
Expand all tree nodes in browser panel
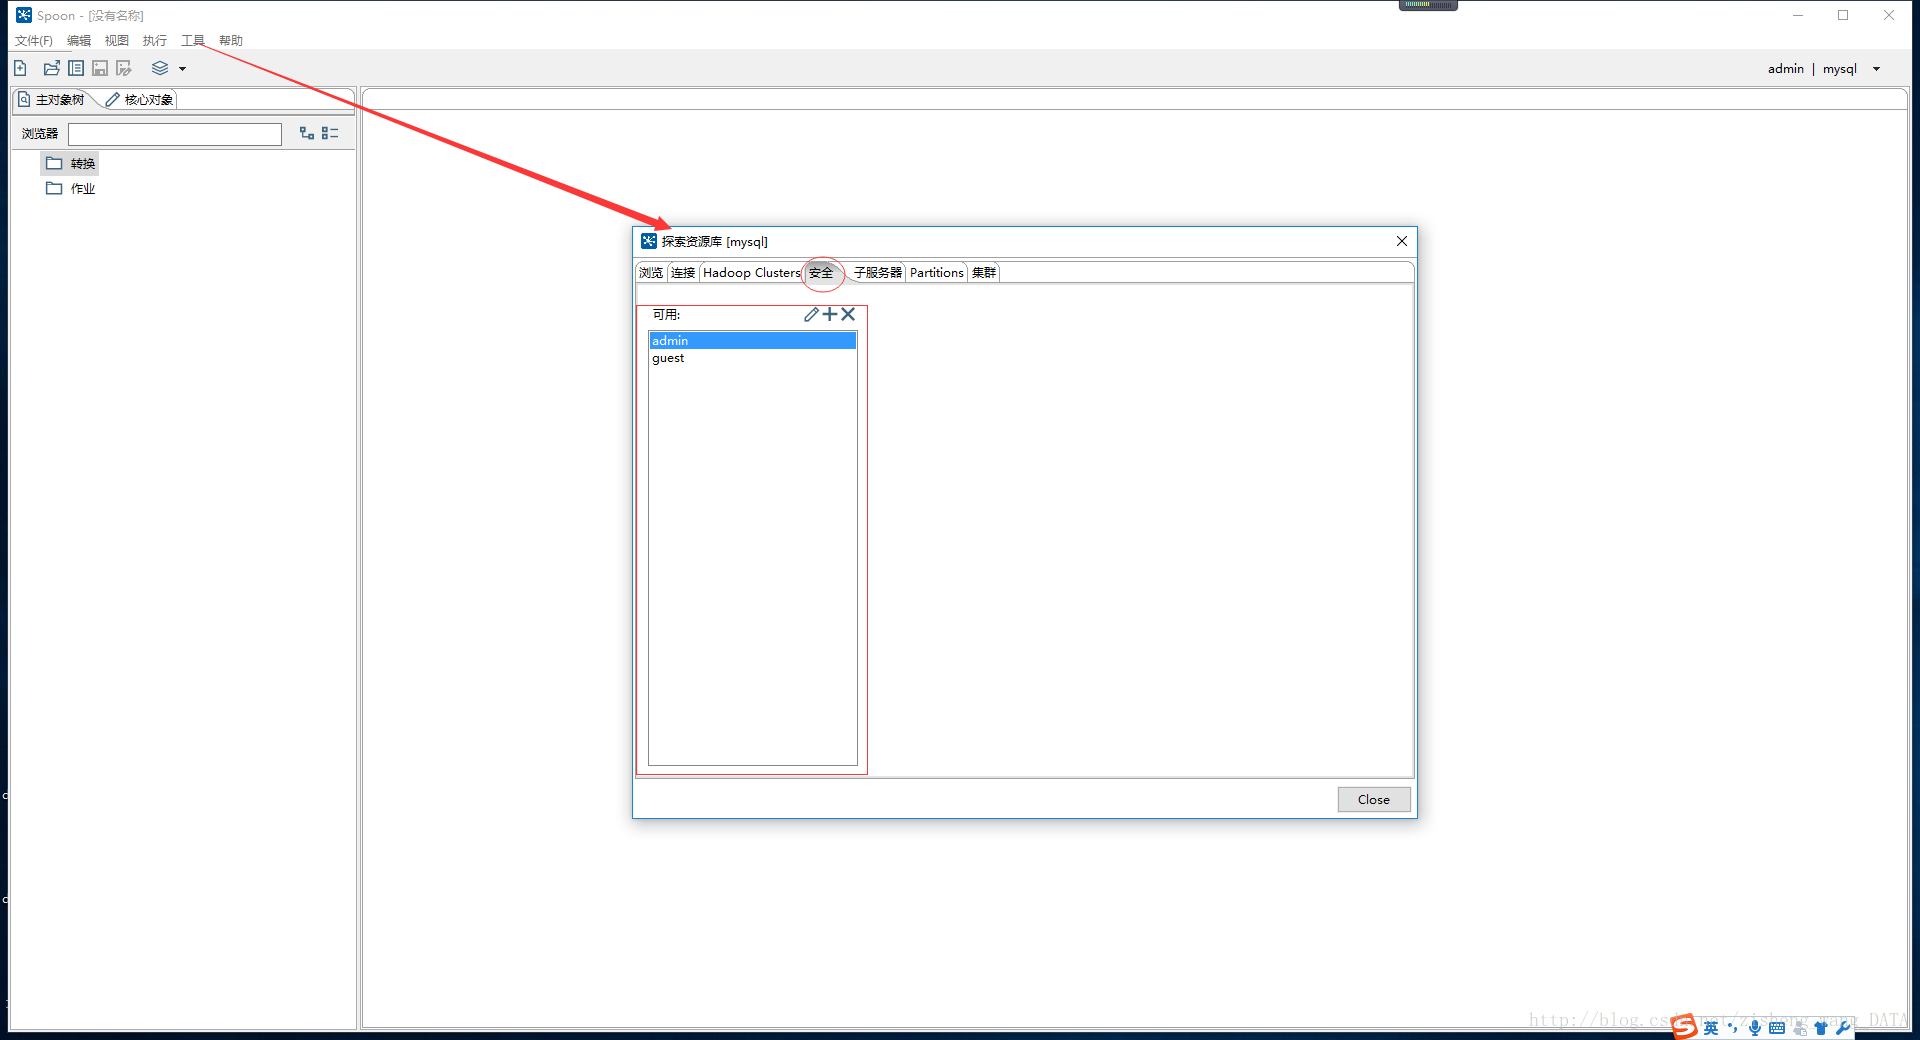(x=307, y=133)
